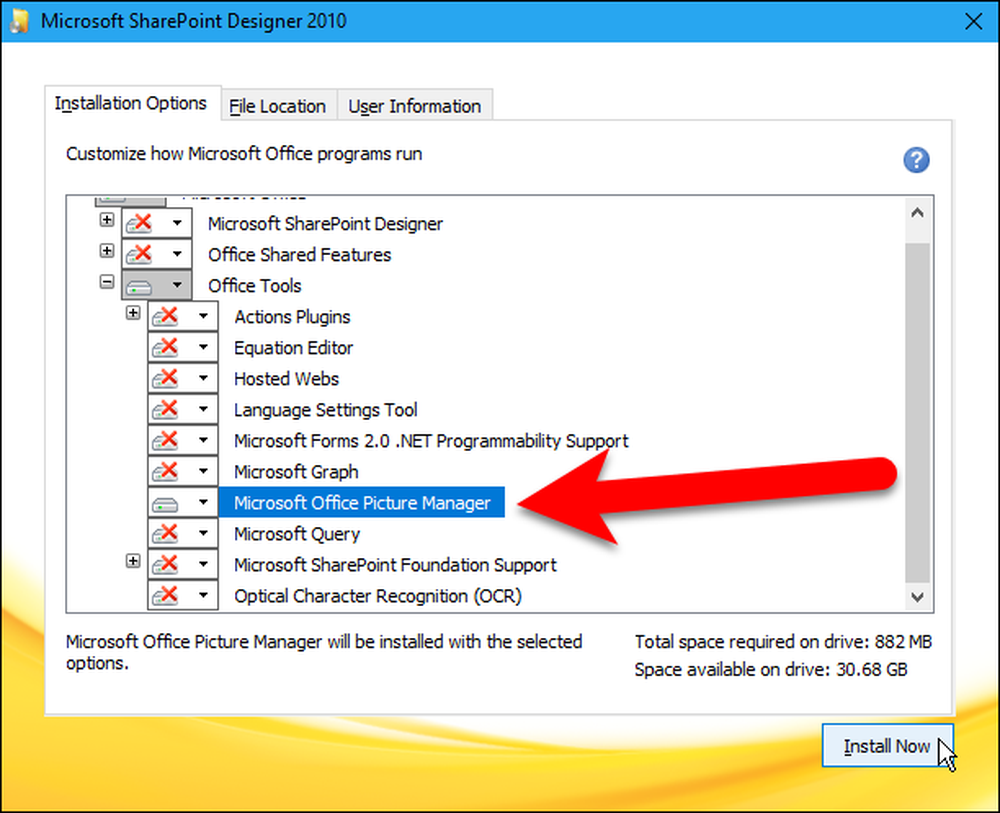Image resolution: width=1000 pixels, height=813 pixels.
Task: Open Language Settings Tool install dropdown
Action: [203, 409]
